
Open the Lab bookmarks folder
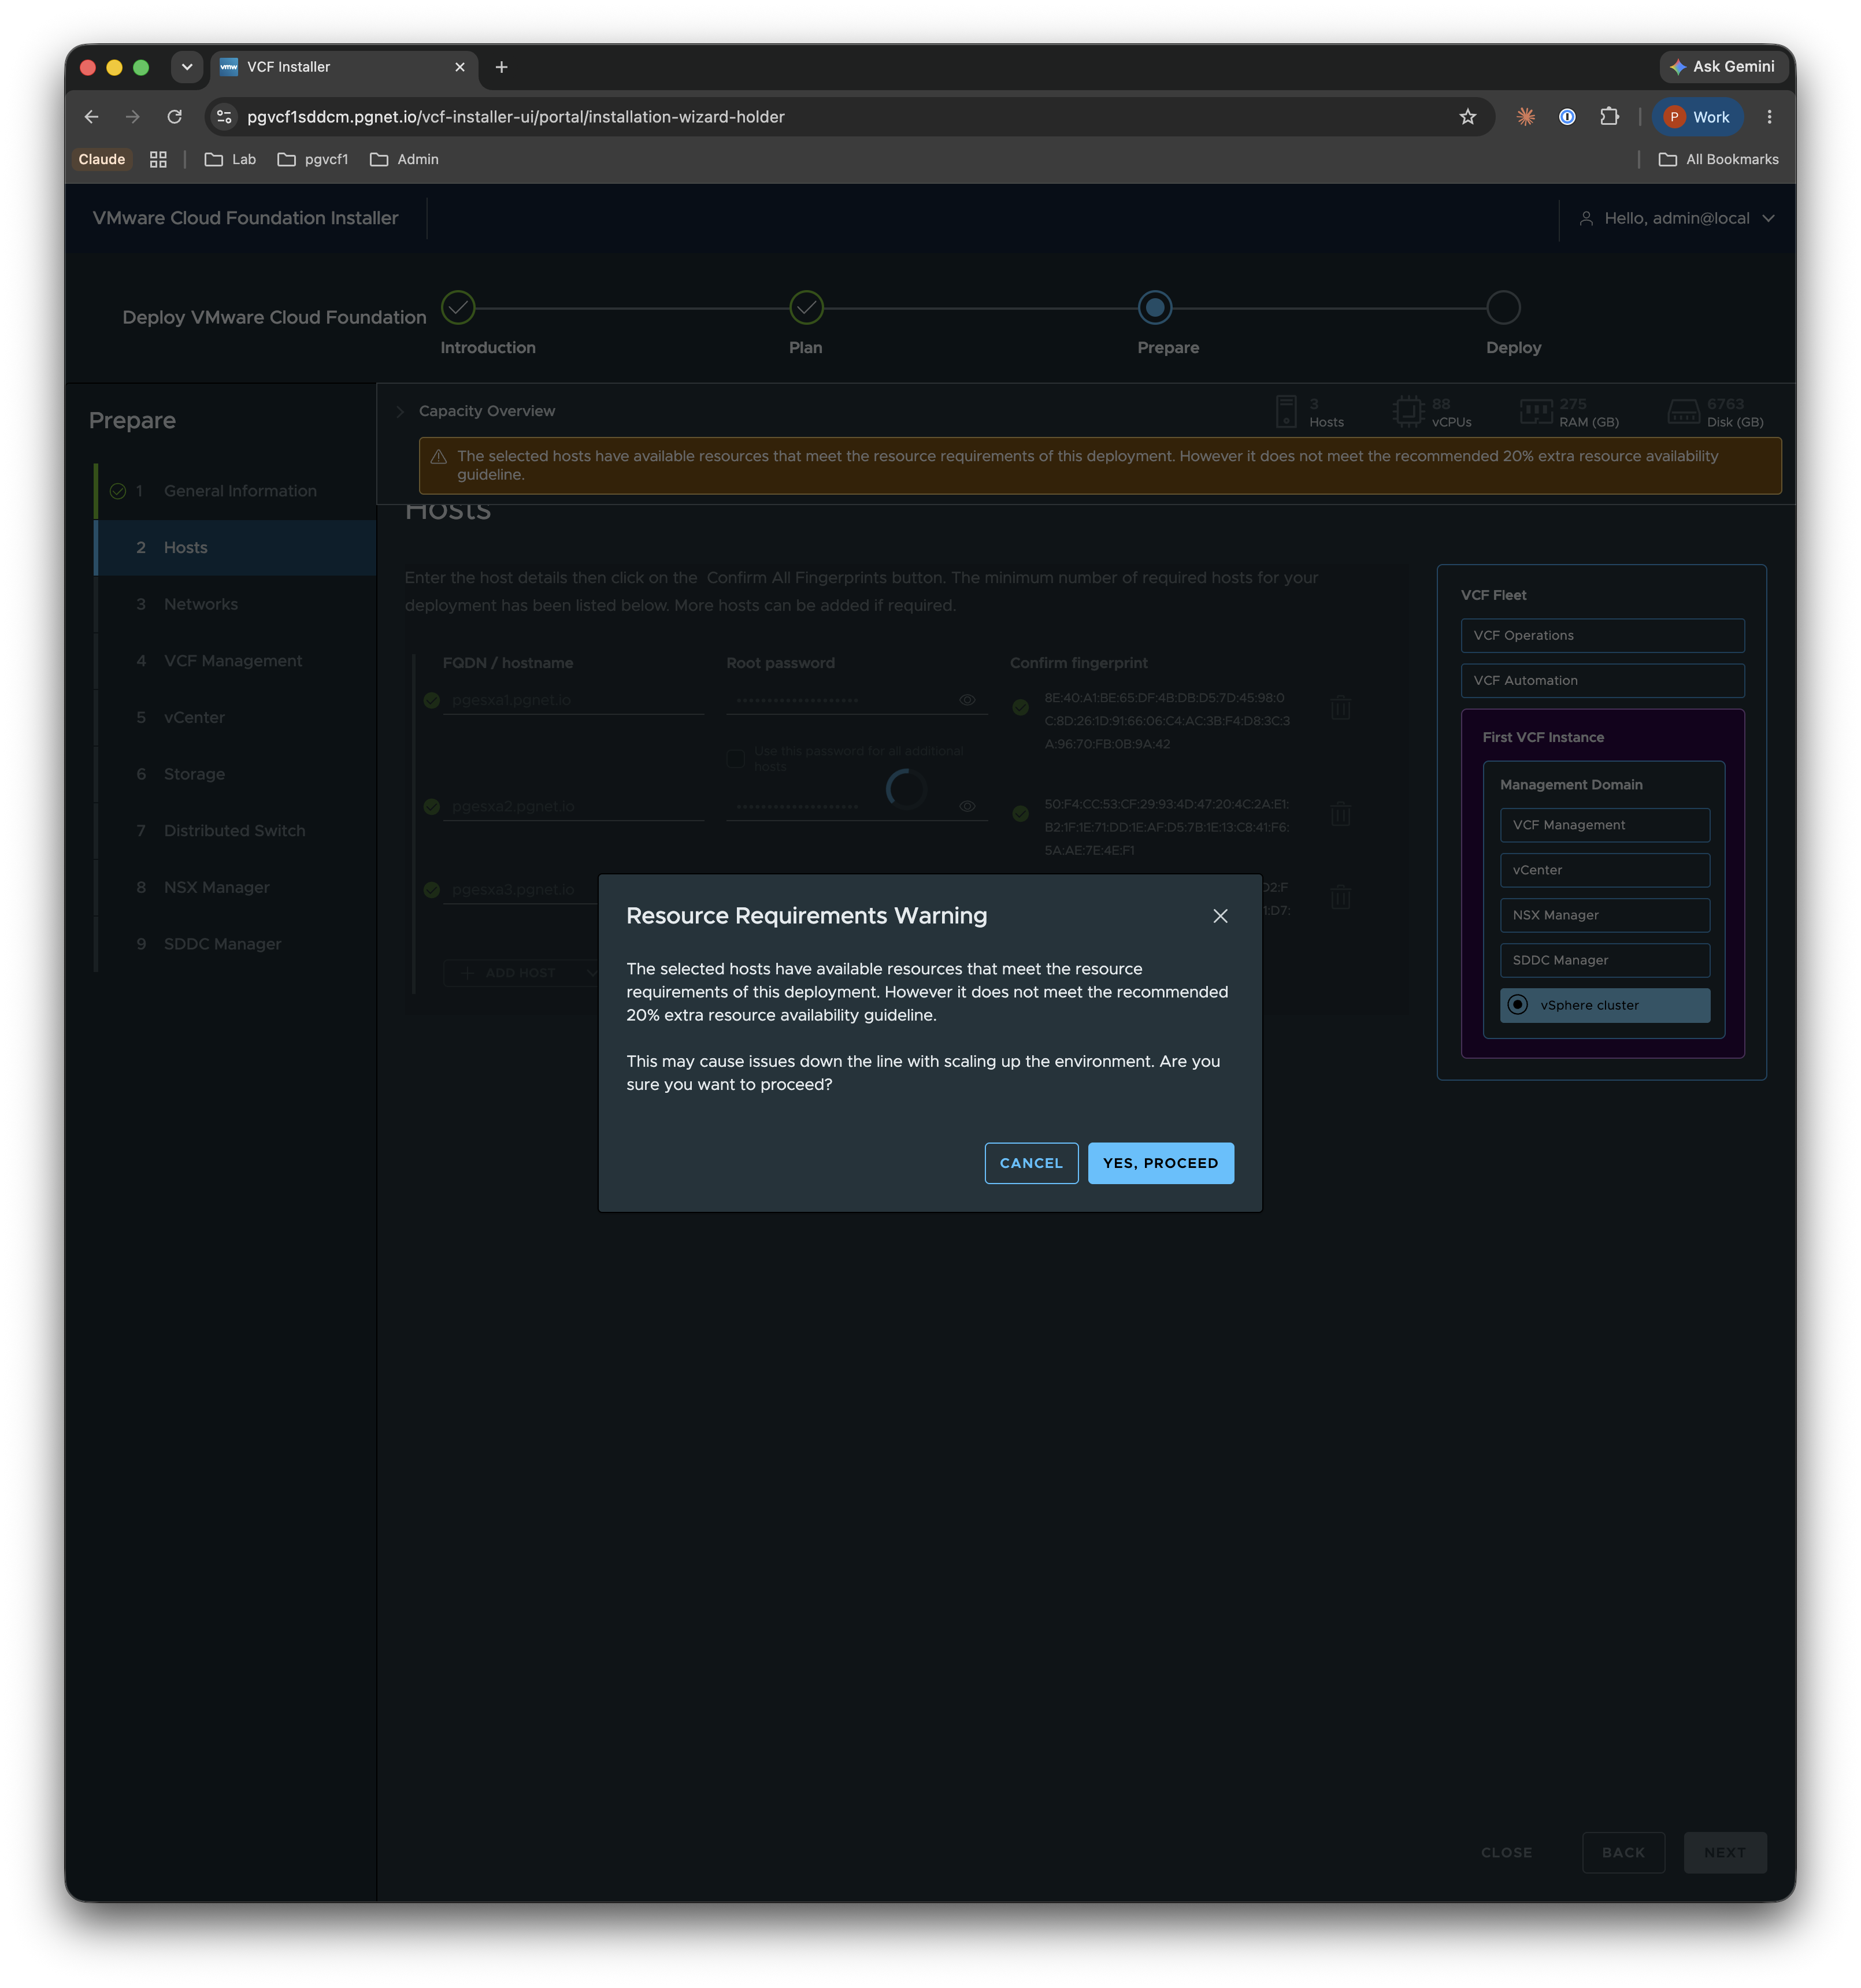[x=230, y=159]
